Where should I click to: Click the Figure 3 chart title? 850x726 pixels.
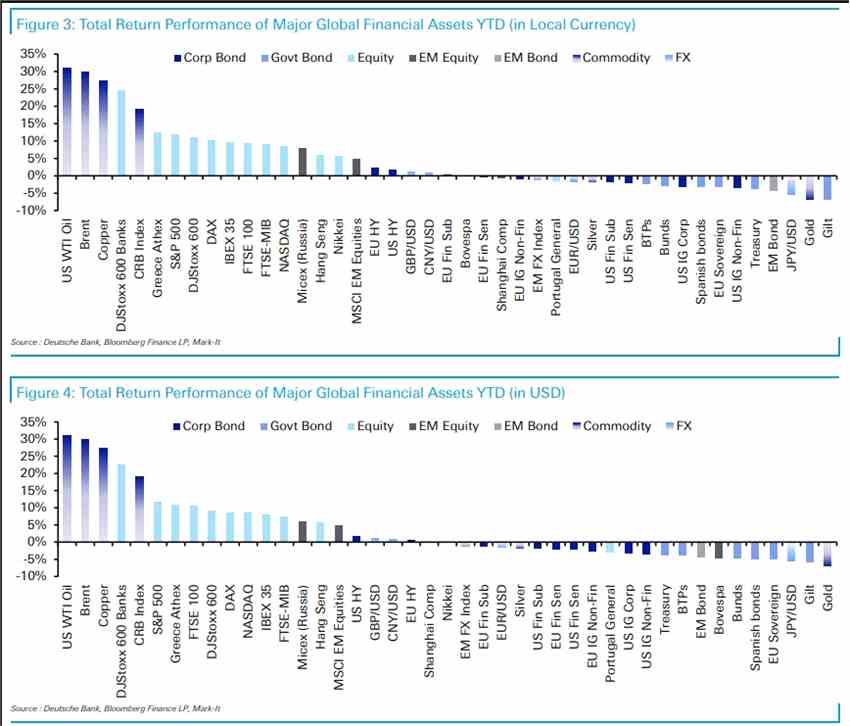click(325, 25)
